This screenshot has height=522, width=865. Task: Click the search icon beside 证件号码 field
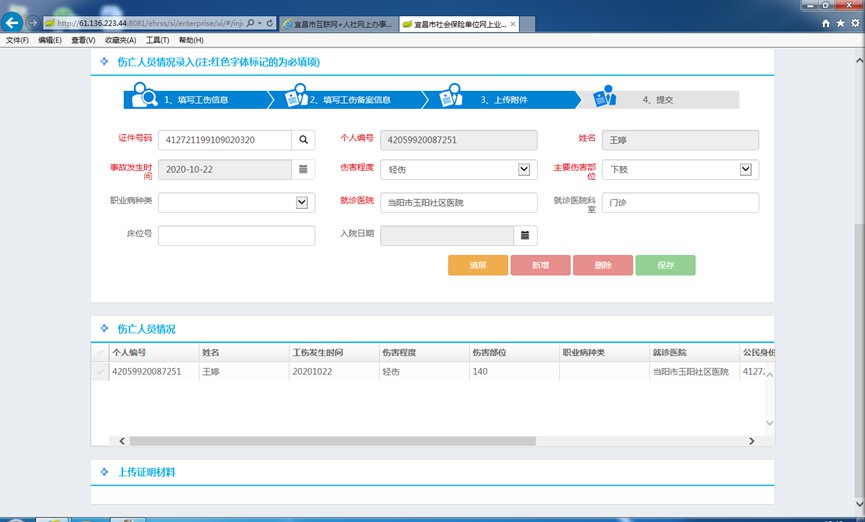click(x=304, y=140)
